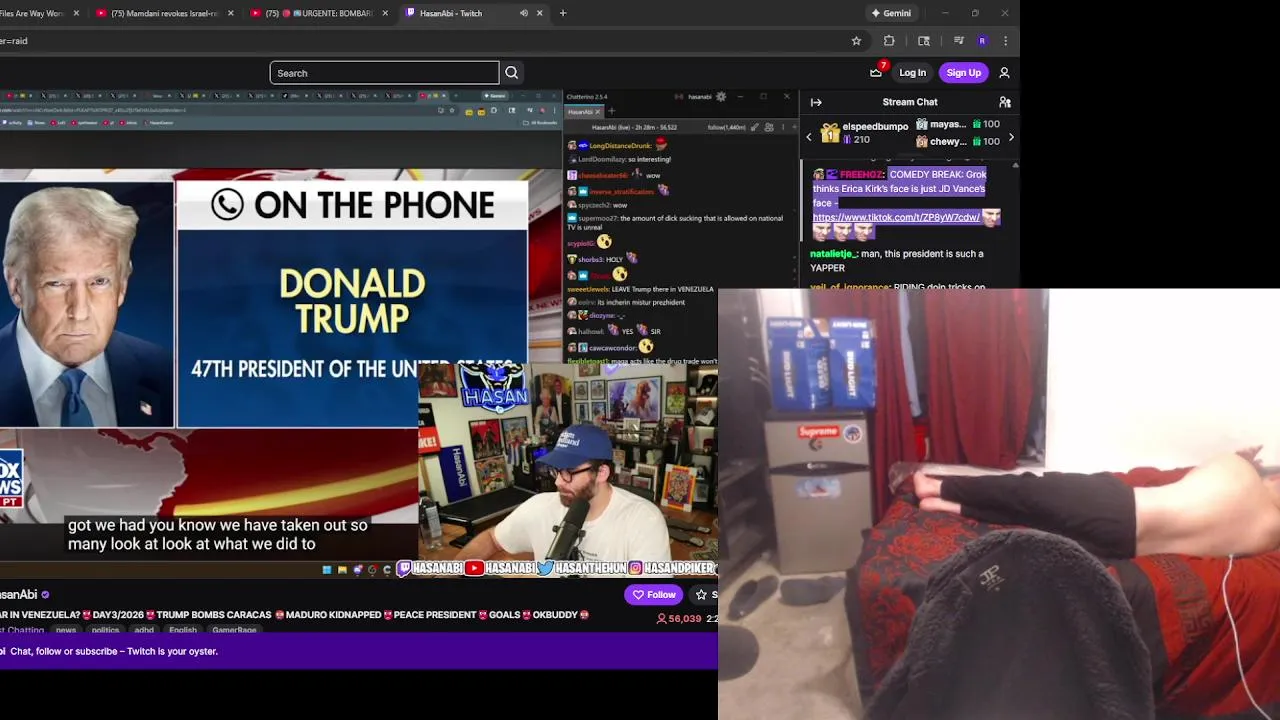
Task: Select the politics stream tag
Action: coord(105,630)
